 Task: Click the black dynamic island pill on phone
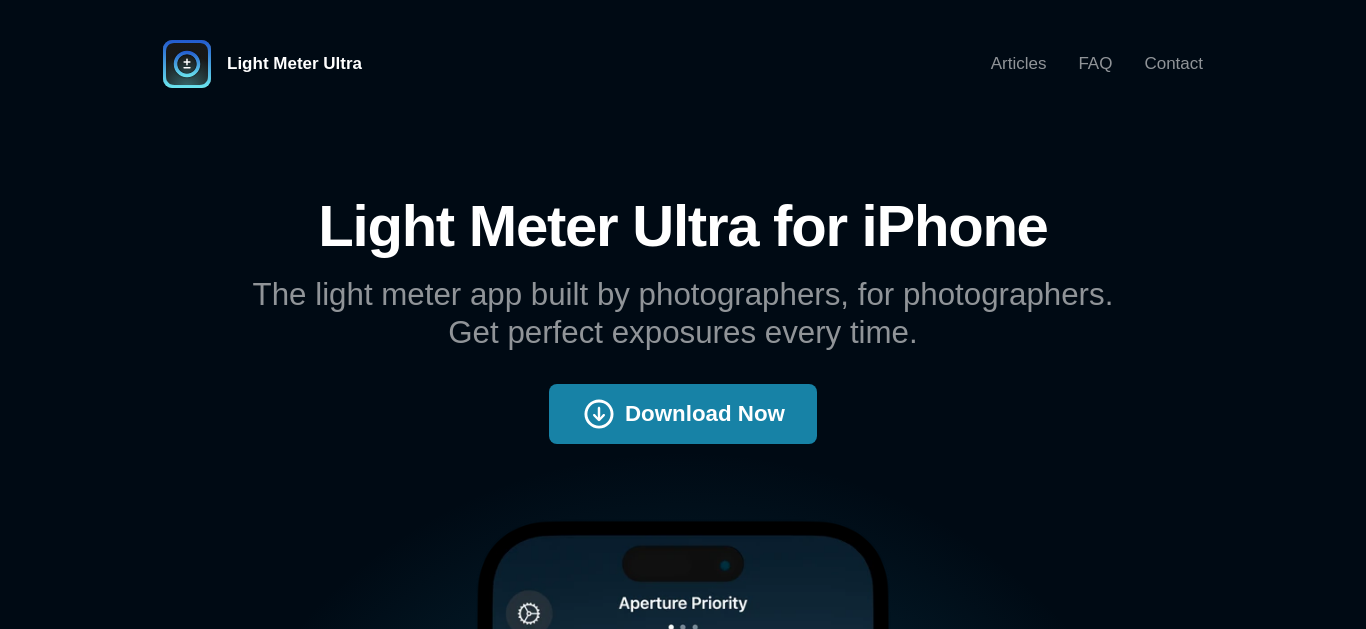[x=683, y=564]
